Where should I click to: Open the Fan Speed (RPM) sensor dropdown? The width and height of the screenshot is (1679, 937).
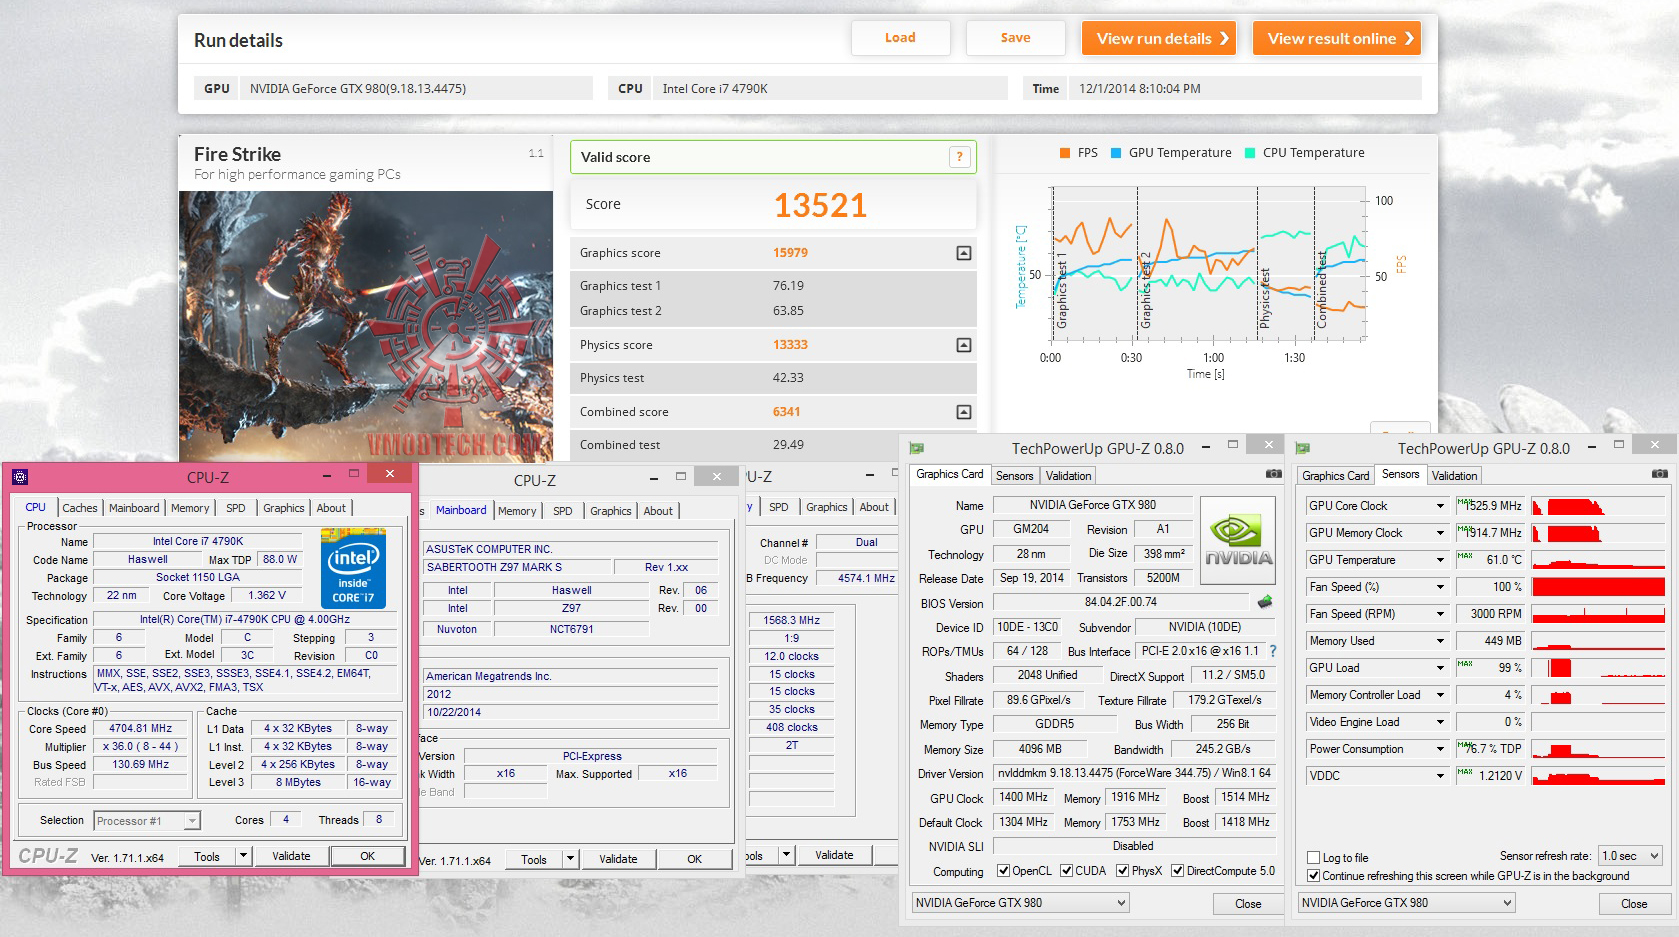tap(1441, 614)
